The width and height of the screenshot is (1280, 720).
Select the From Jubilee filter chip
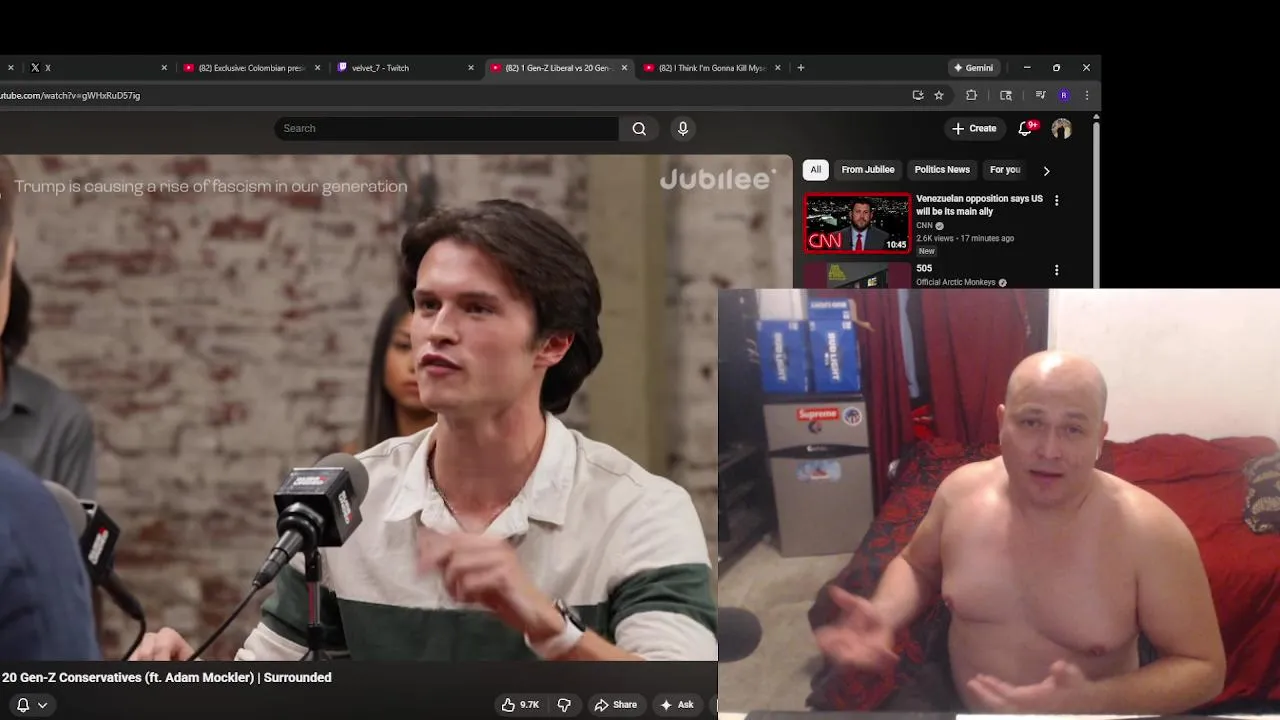[868, 170]
